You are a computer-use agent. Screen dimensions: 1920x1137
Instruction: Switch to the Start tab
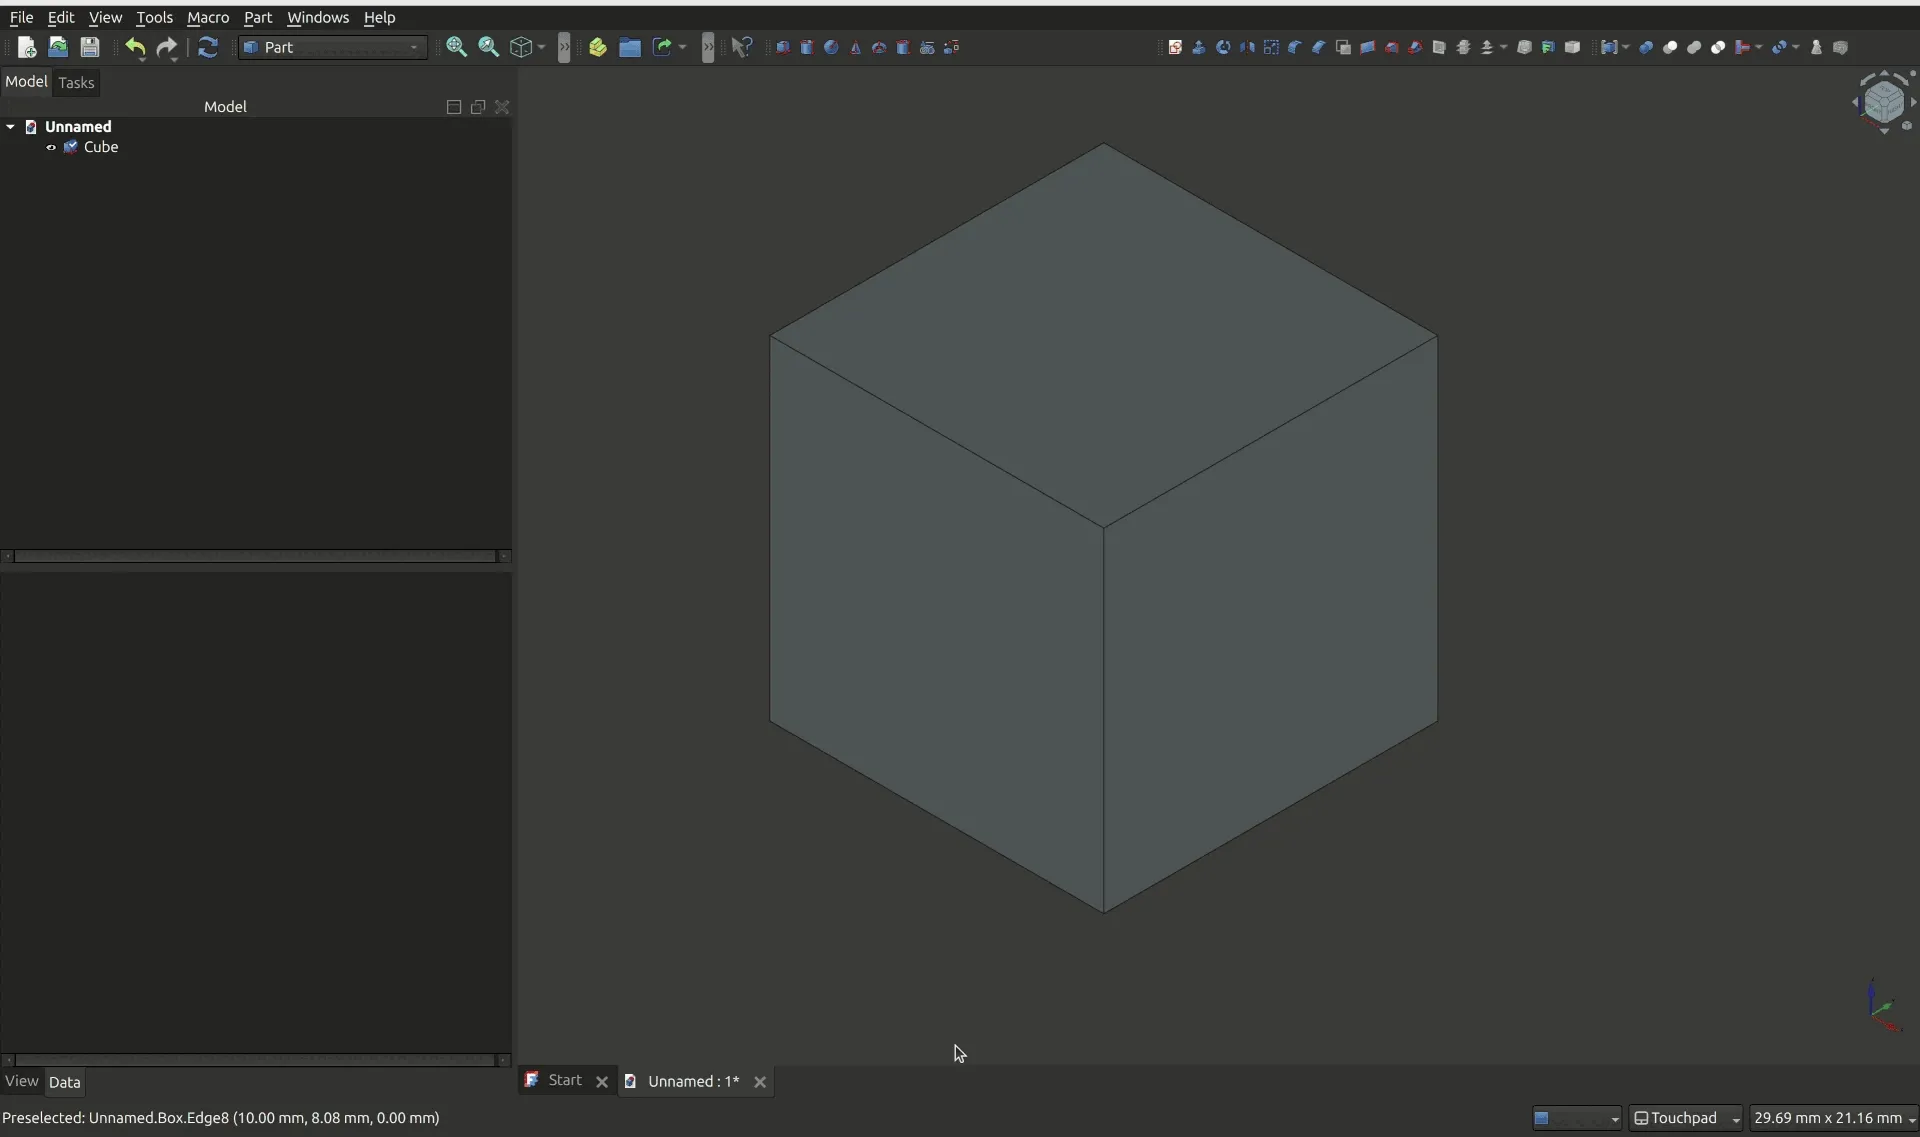pos(563,1081)
